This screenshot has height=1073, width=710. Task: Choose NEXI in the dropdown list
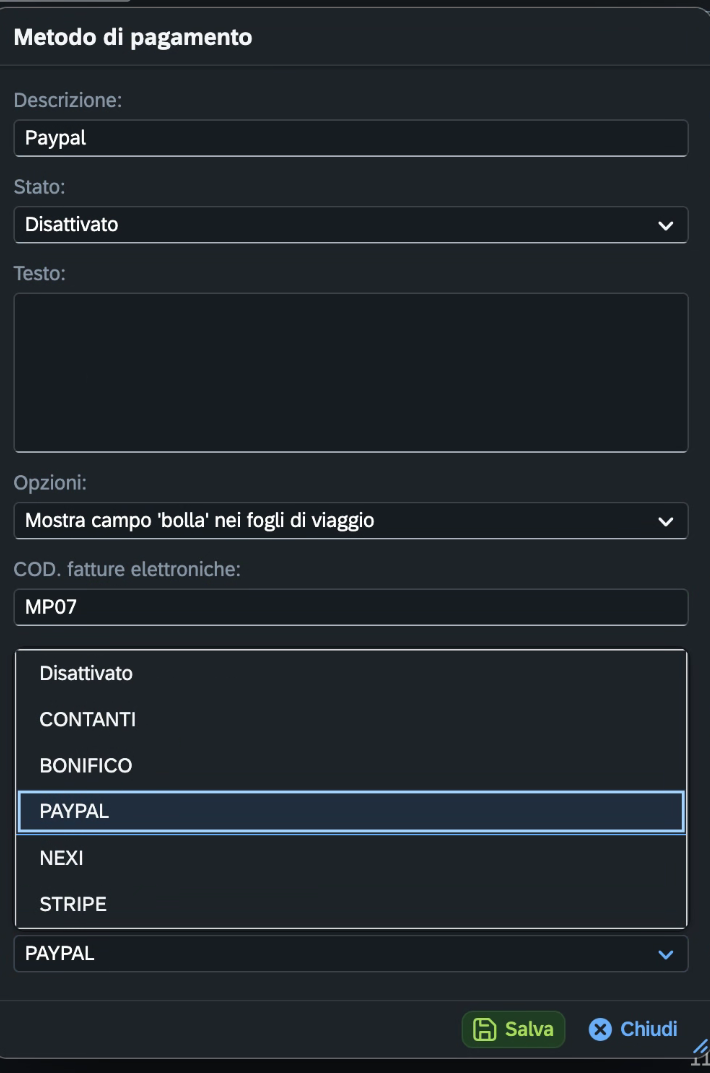pos(351,858)
